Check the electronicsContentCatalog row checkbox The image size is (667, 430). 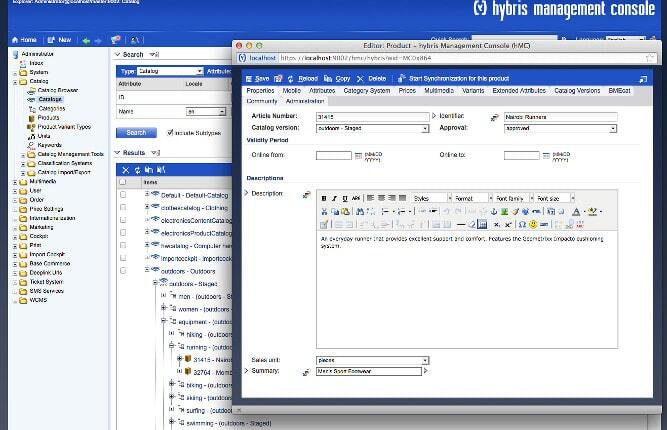[x=123, y=220]
